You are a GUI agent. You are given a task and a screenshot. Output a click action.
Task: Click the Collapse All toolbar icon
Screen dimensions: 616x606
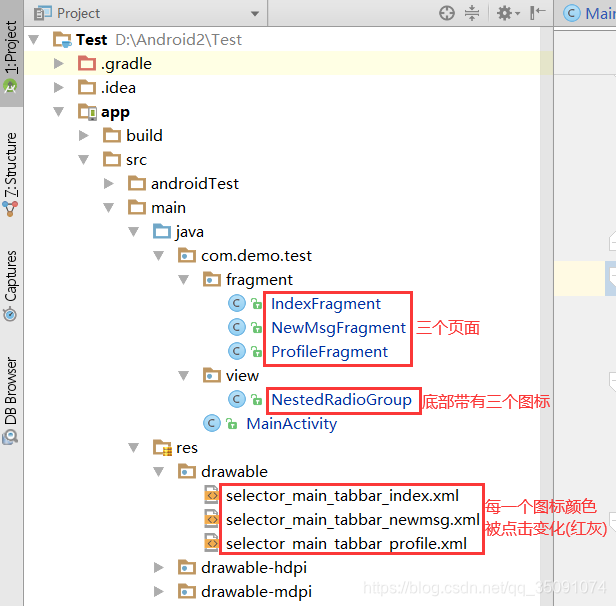pos(472,13)
